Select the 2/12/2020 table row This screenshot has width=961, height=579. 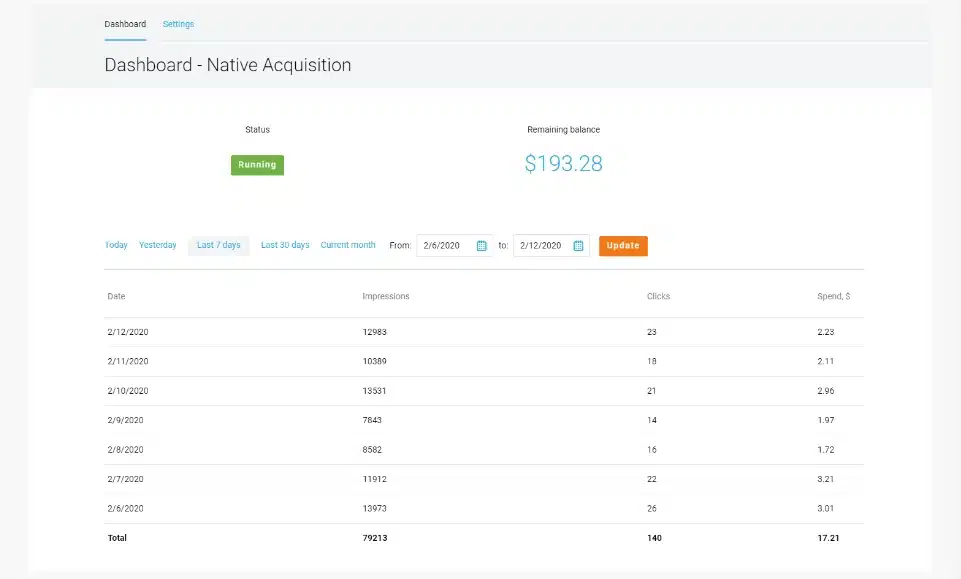click(484, 332)
